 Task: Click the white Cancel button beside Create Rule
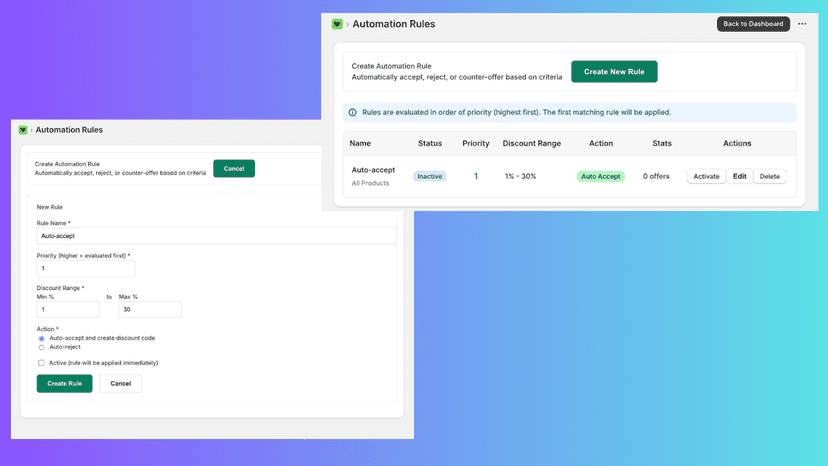(x=120, y=384)
